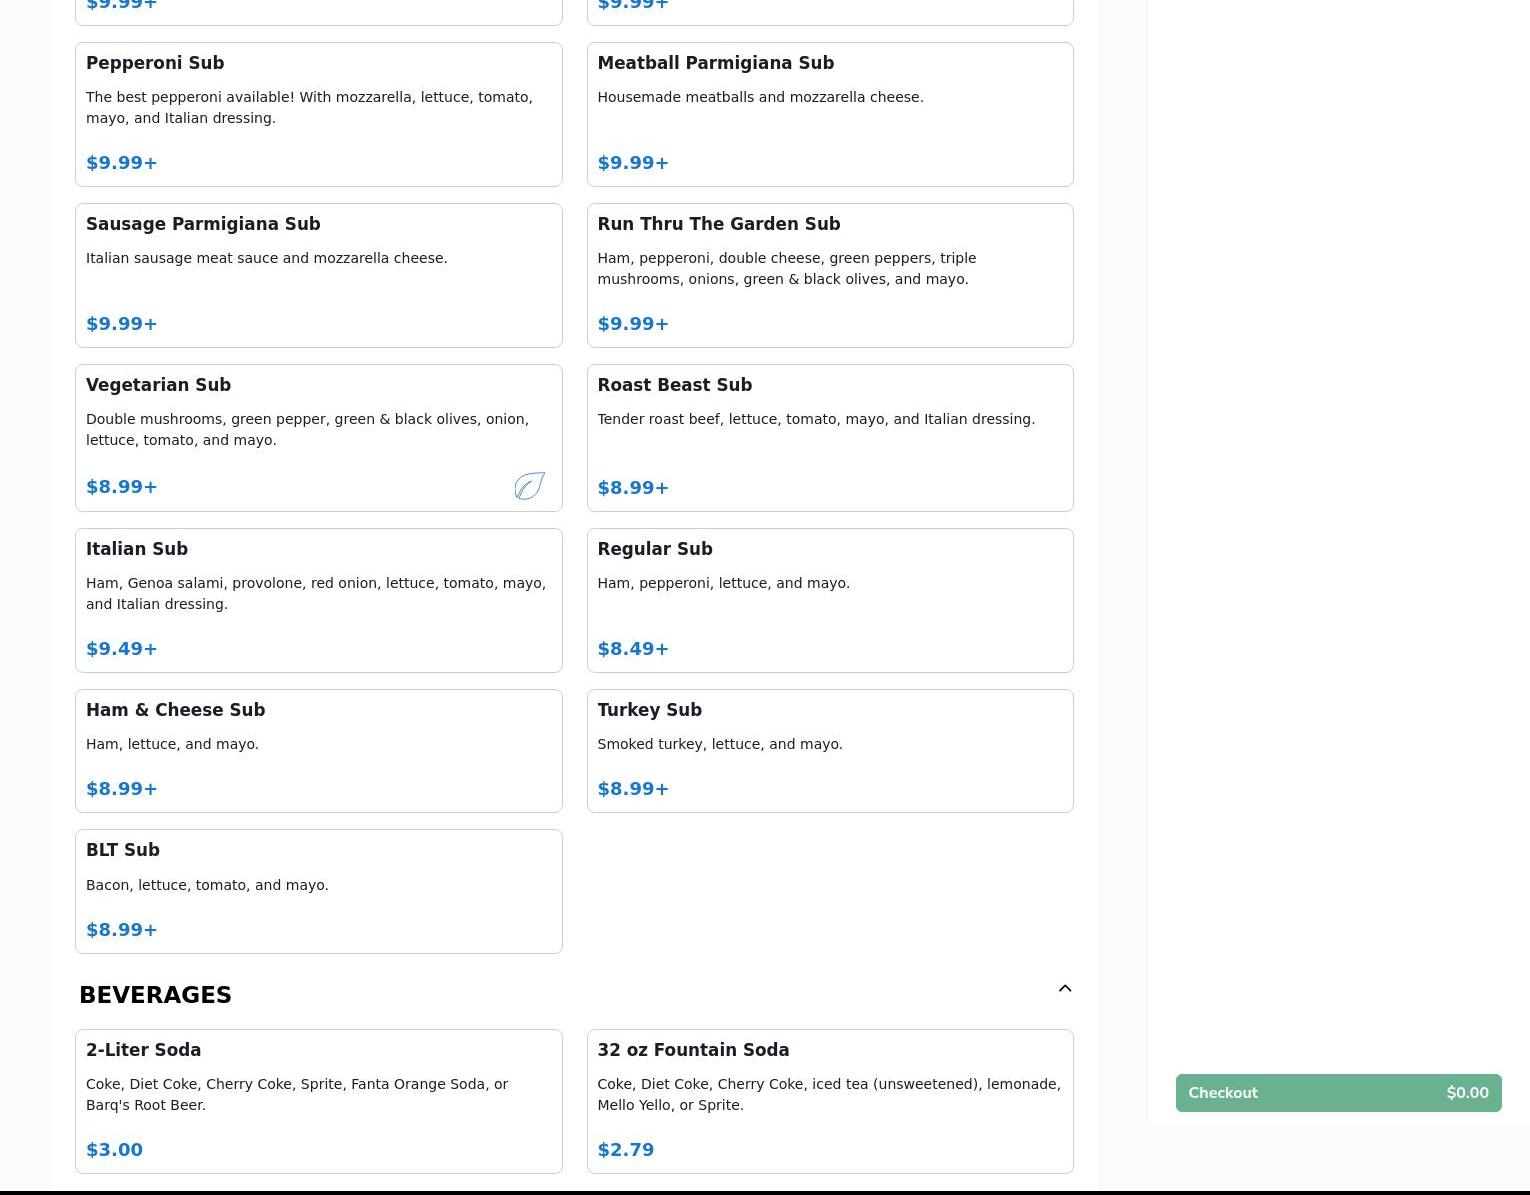Select the Meatball Parmigiana Sub item
This screenshot has width=1530, height=1195.
pos(830,114)
